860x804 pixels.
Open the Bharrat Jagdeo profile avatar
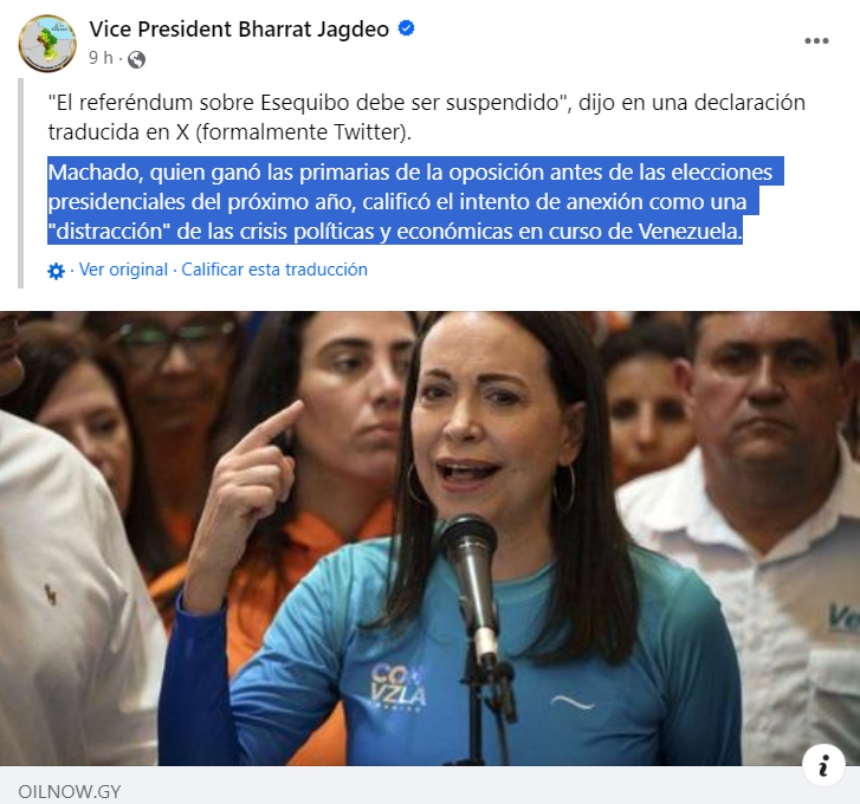coord(47,43)
